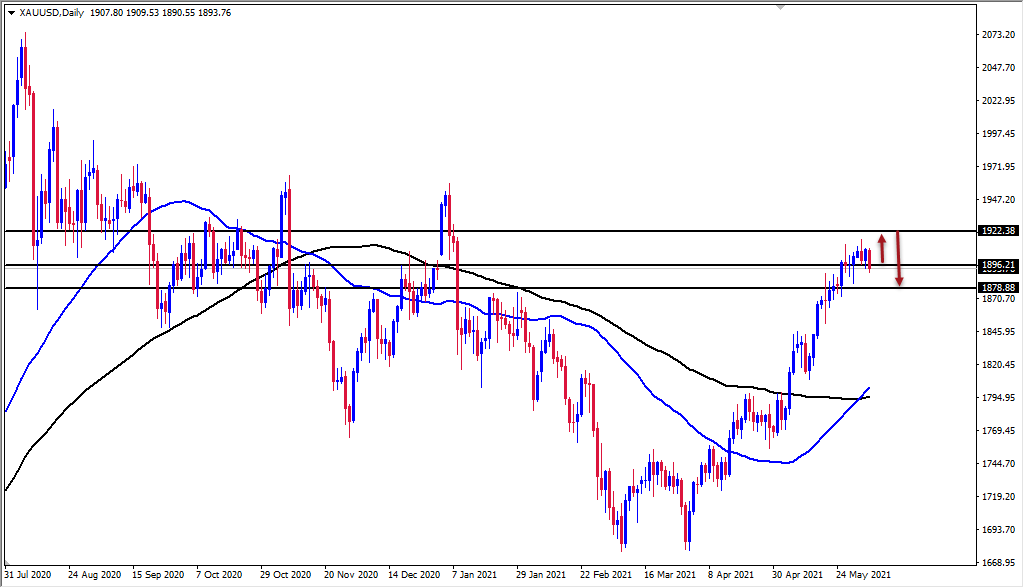Click the 22 Feb 2021 date label
The height and width of the screenshot is (588, 1024).
coord(605,575)
